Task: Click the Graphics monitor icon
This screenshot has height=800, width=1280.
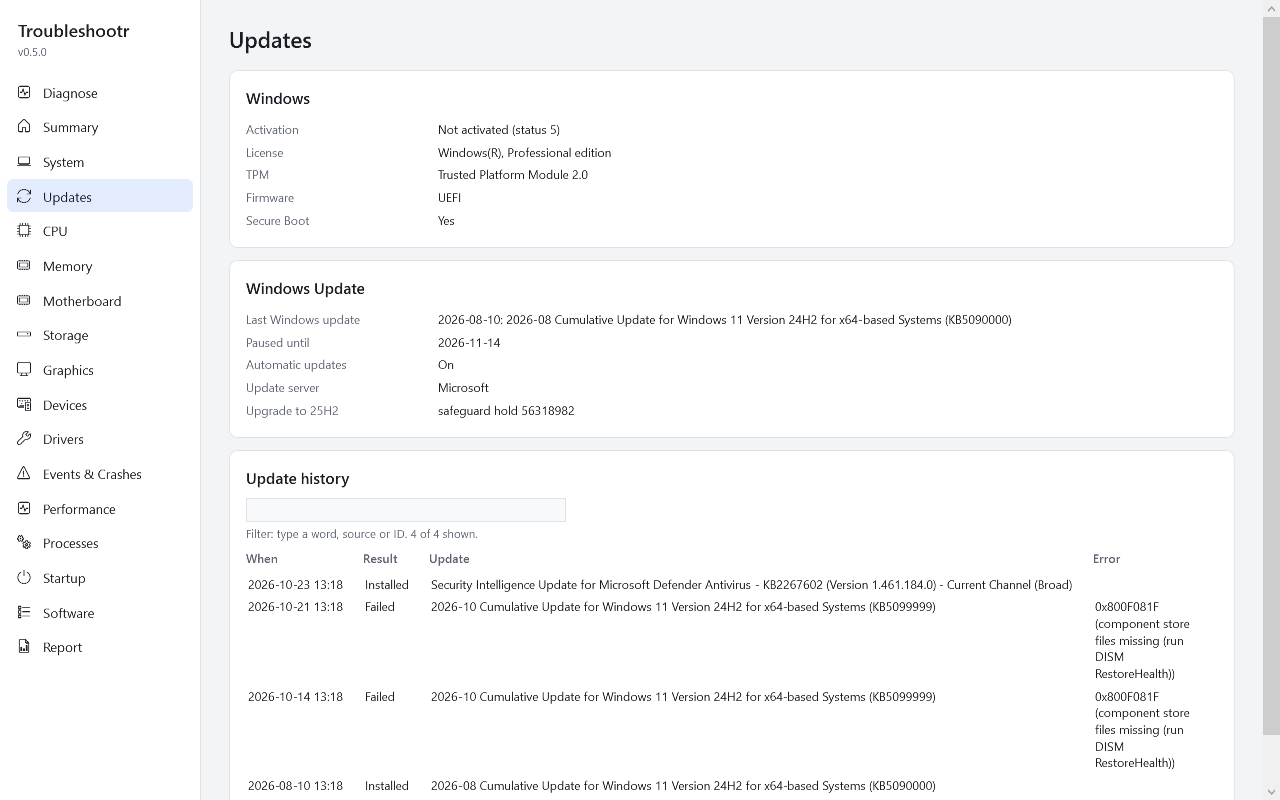Action: pos(24,370)
